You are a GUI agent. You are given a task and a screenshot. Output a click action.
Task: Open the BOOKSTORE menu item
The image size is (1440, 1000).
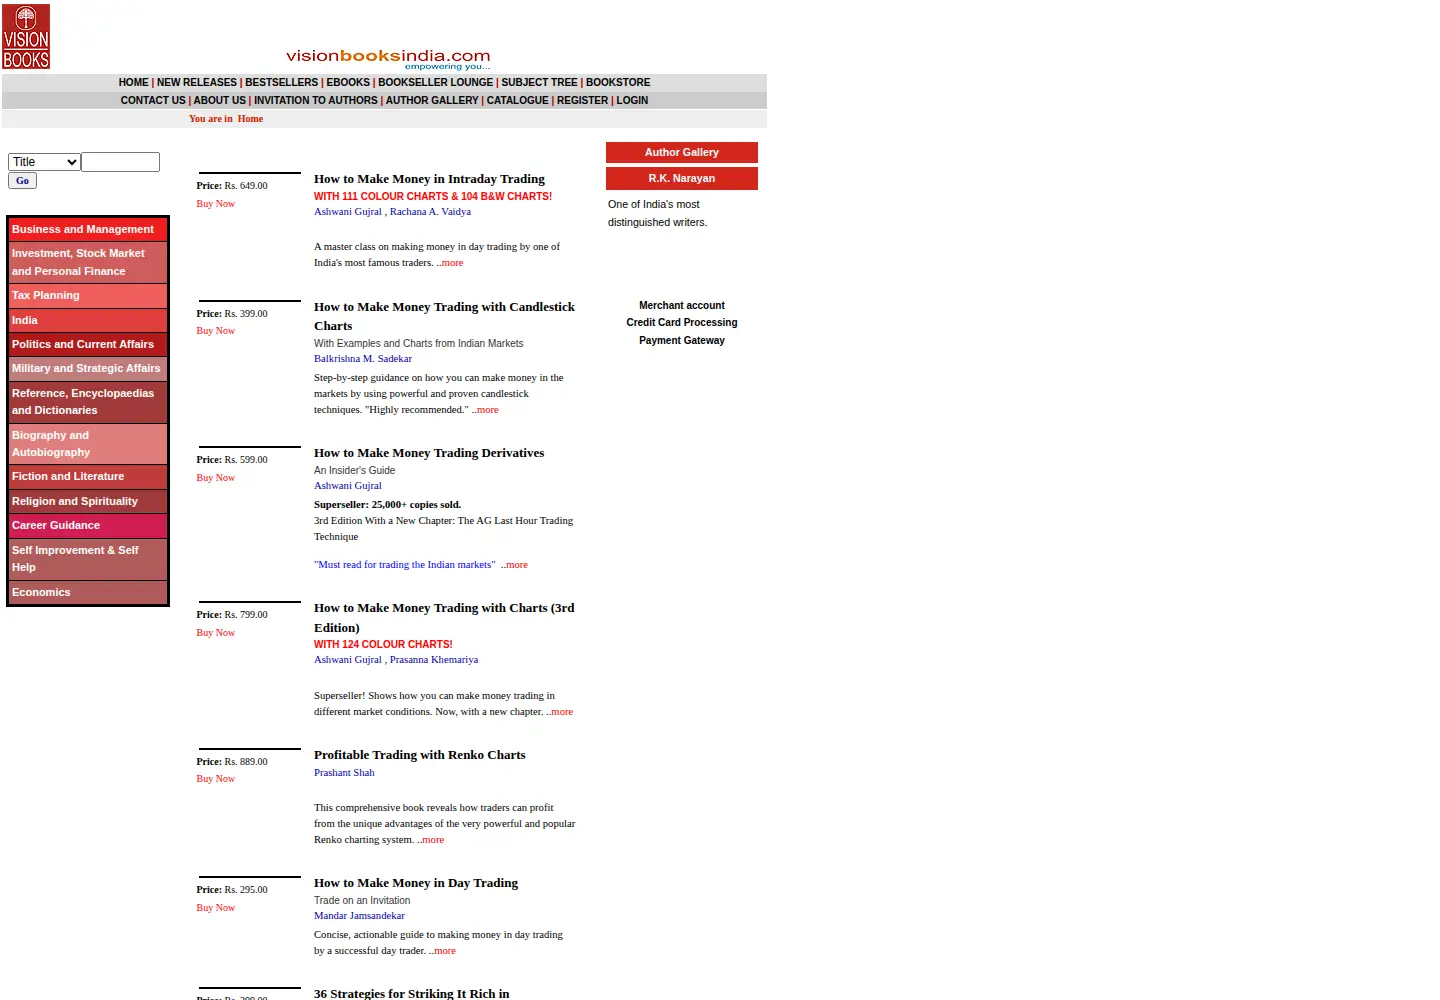tap(618, 83)
